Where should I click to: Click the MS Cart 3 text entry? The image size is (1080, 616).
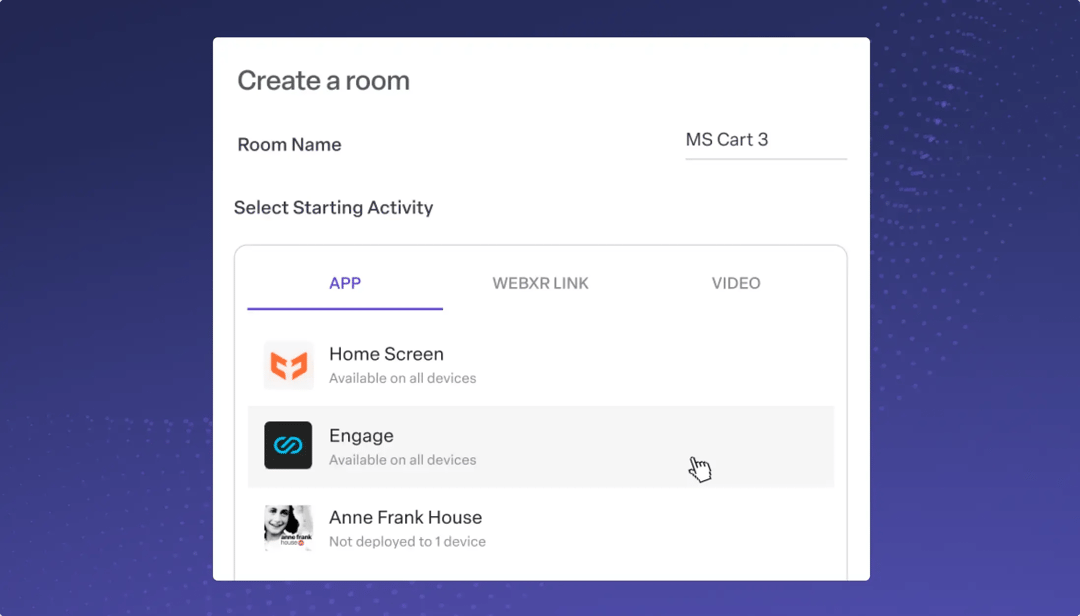click(727, 140)
